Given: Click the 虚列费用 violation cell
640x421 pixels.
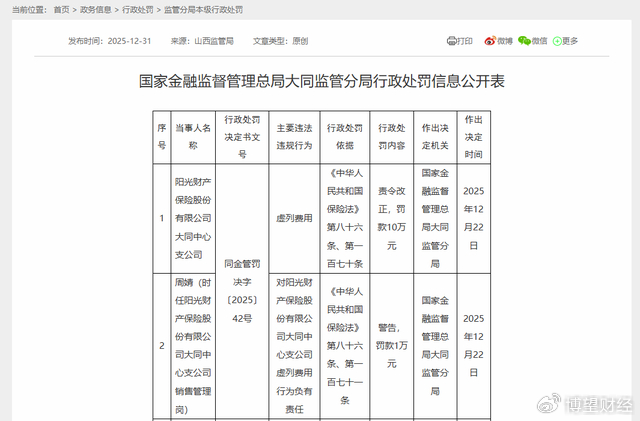Looking at the screenshot, I should click(x=294, y=218).
